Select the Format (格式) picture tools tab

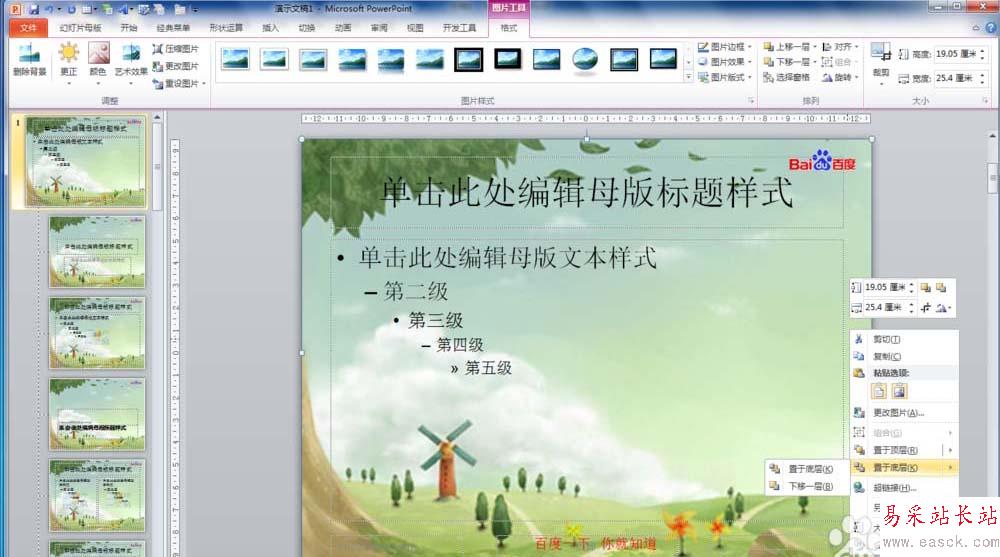(x=508, y=28)
